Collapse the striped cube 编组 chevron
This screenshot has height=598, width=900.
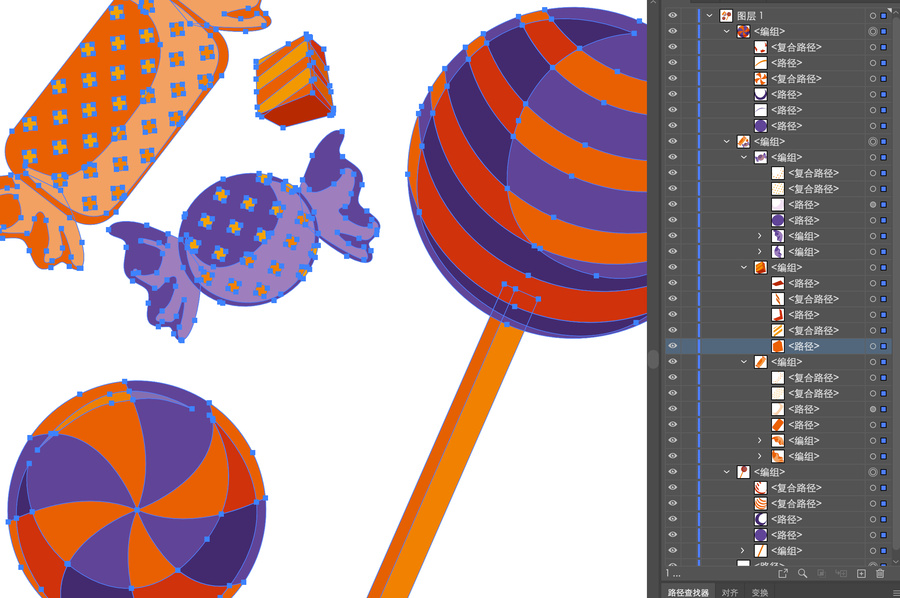(744, 267)
